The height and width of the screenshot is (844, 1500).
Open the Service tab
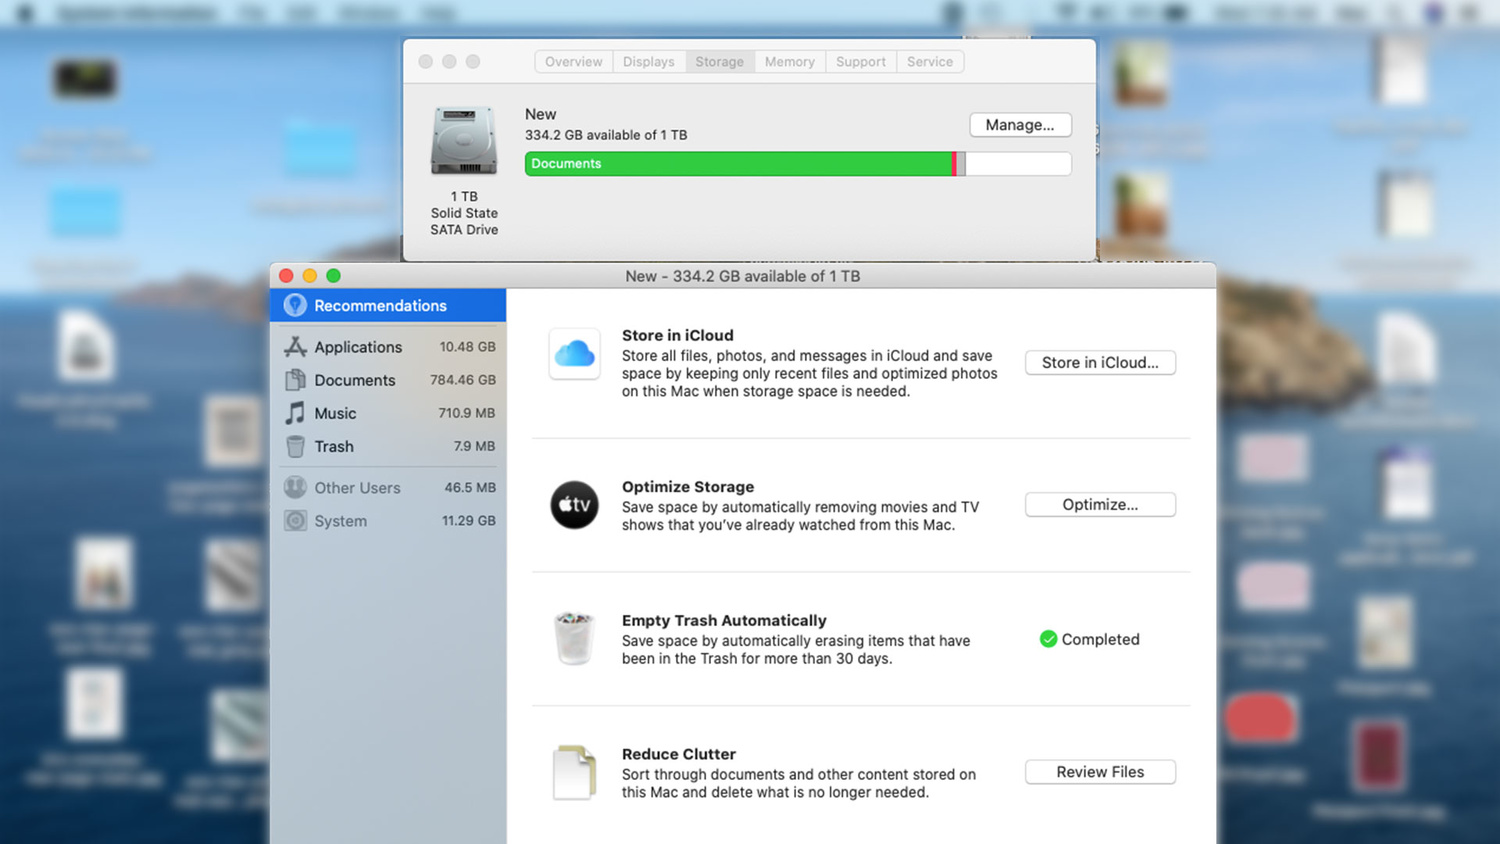pos(929,62)
